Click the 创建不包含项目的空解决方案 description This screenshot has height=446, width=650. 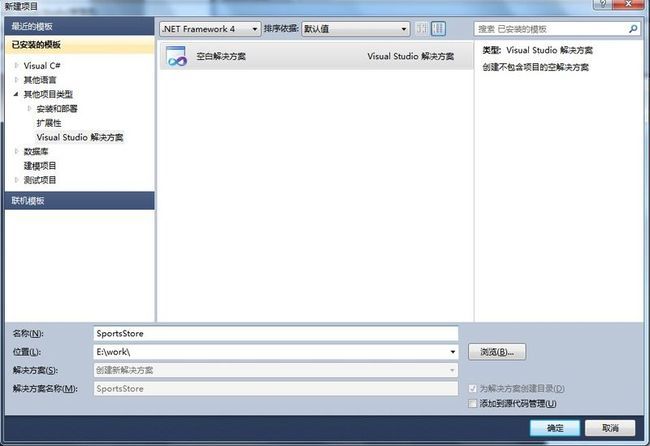coord(535,67)
